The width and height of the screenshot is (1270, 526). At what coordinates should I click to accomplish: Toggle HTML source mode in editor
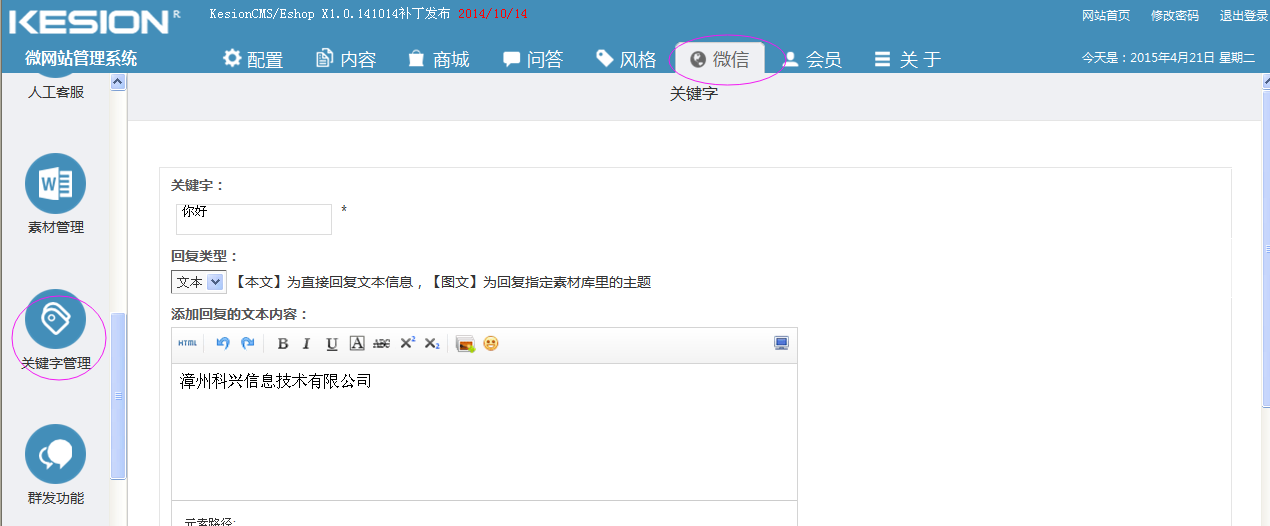pyautogui.click(x=187, y=344)
